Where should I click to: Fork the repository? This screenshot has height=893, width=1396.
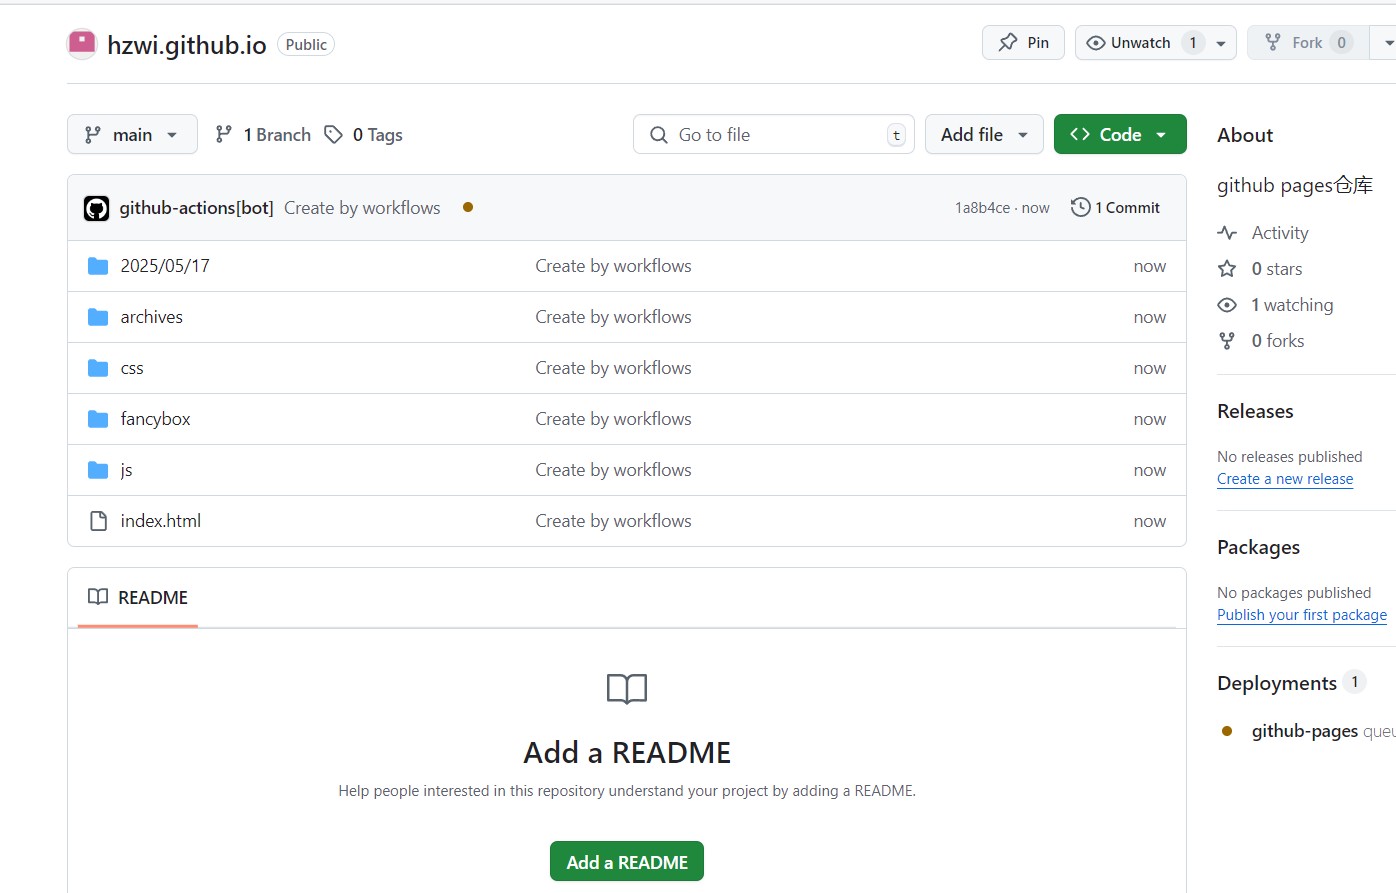(1308, 43)
